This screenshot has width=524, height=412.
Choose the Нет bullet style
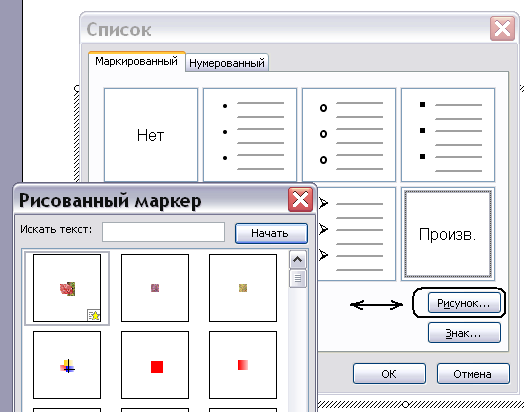pos(151,135)
